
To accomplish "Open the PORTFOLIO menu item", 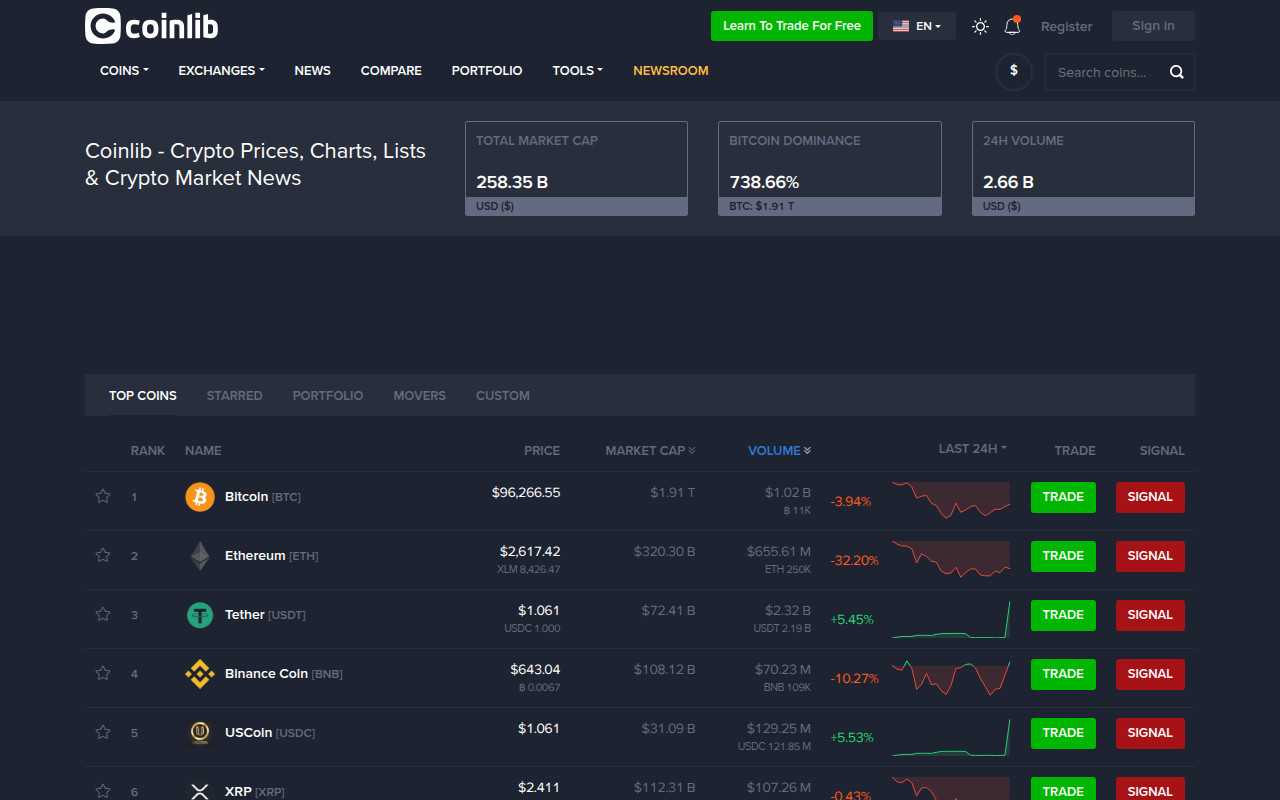I will [x=487, y=71].
